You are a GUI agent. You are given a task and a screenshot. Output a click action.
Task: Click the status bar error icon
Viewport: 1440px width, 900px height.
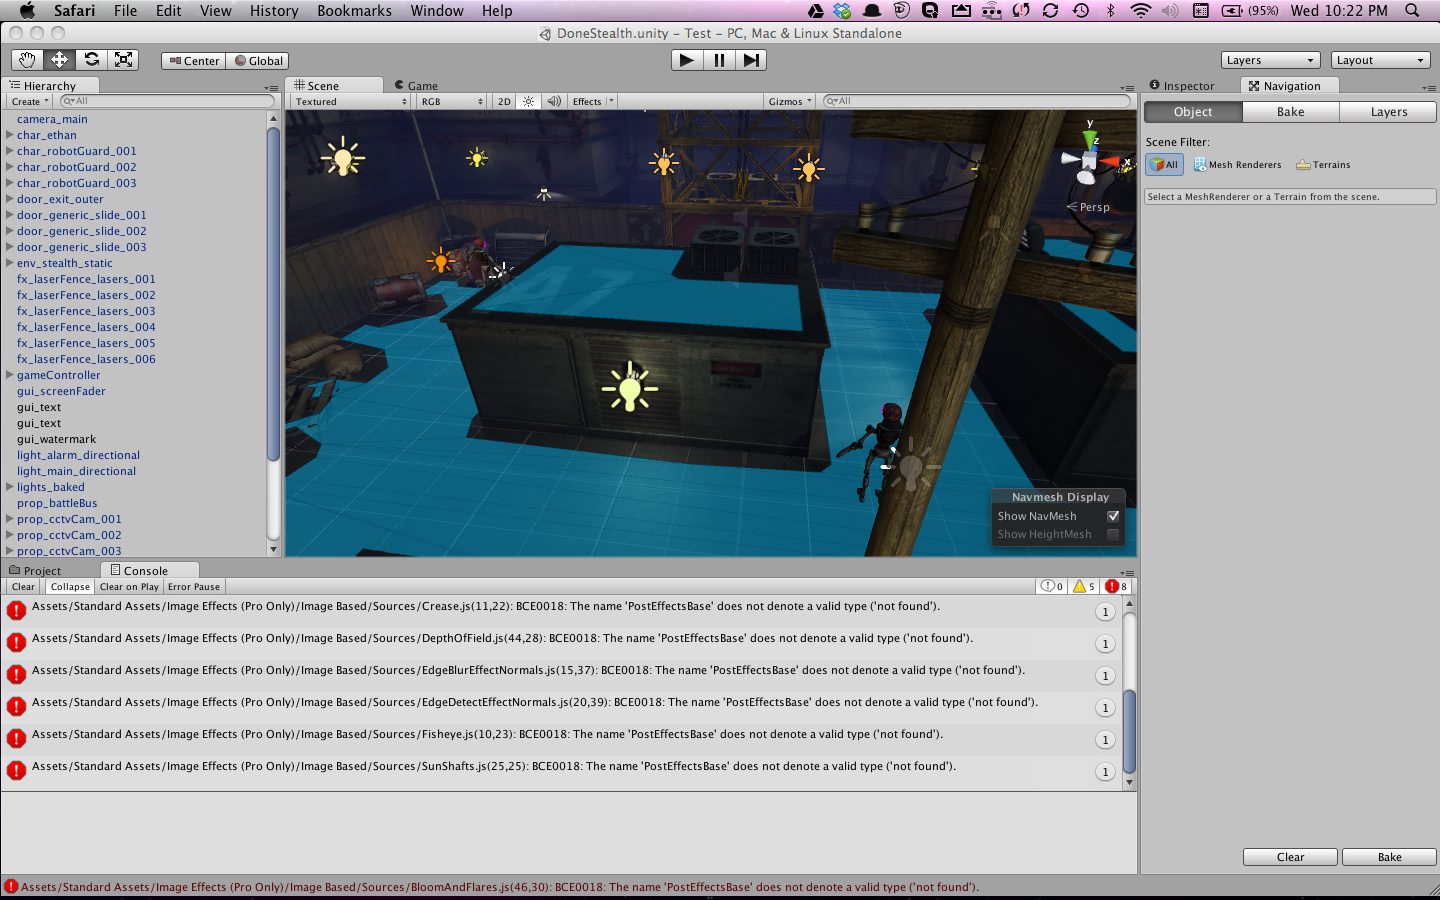point(10,887)
